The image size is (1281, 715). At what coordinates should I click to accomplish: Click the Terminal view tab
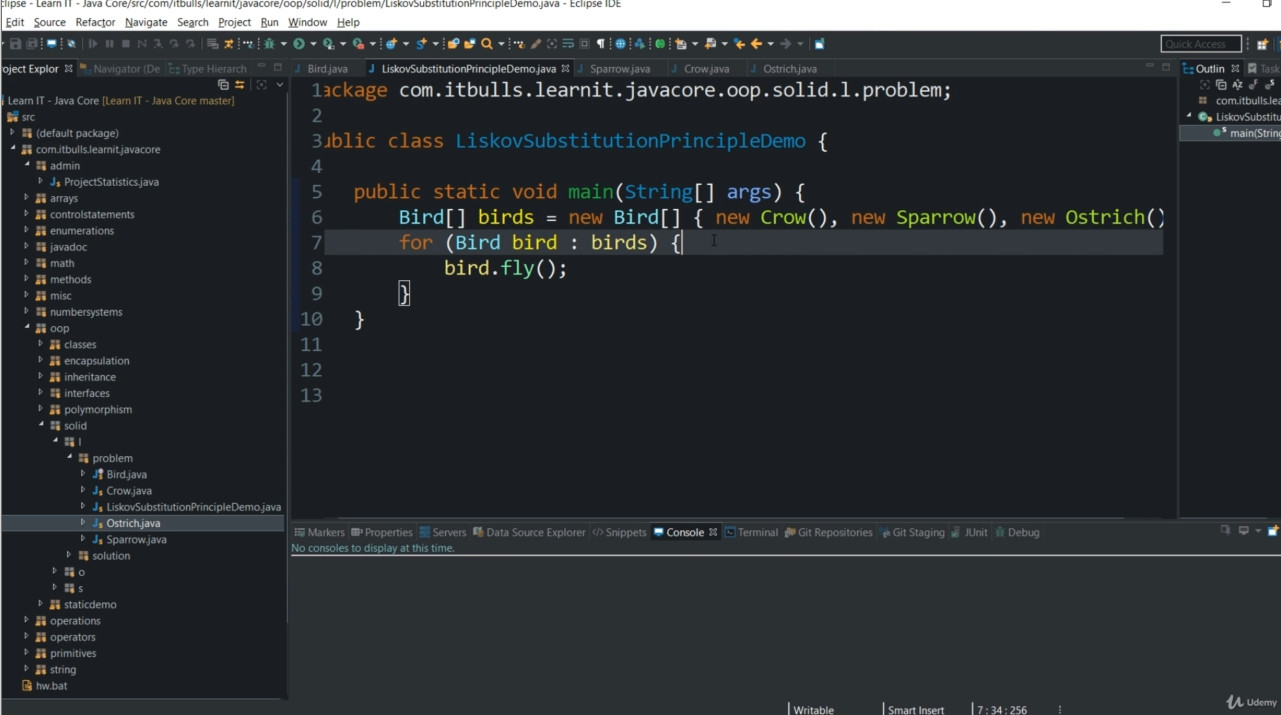coord(757,532)
